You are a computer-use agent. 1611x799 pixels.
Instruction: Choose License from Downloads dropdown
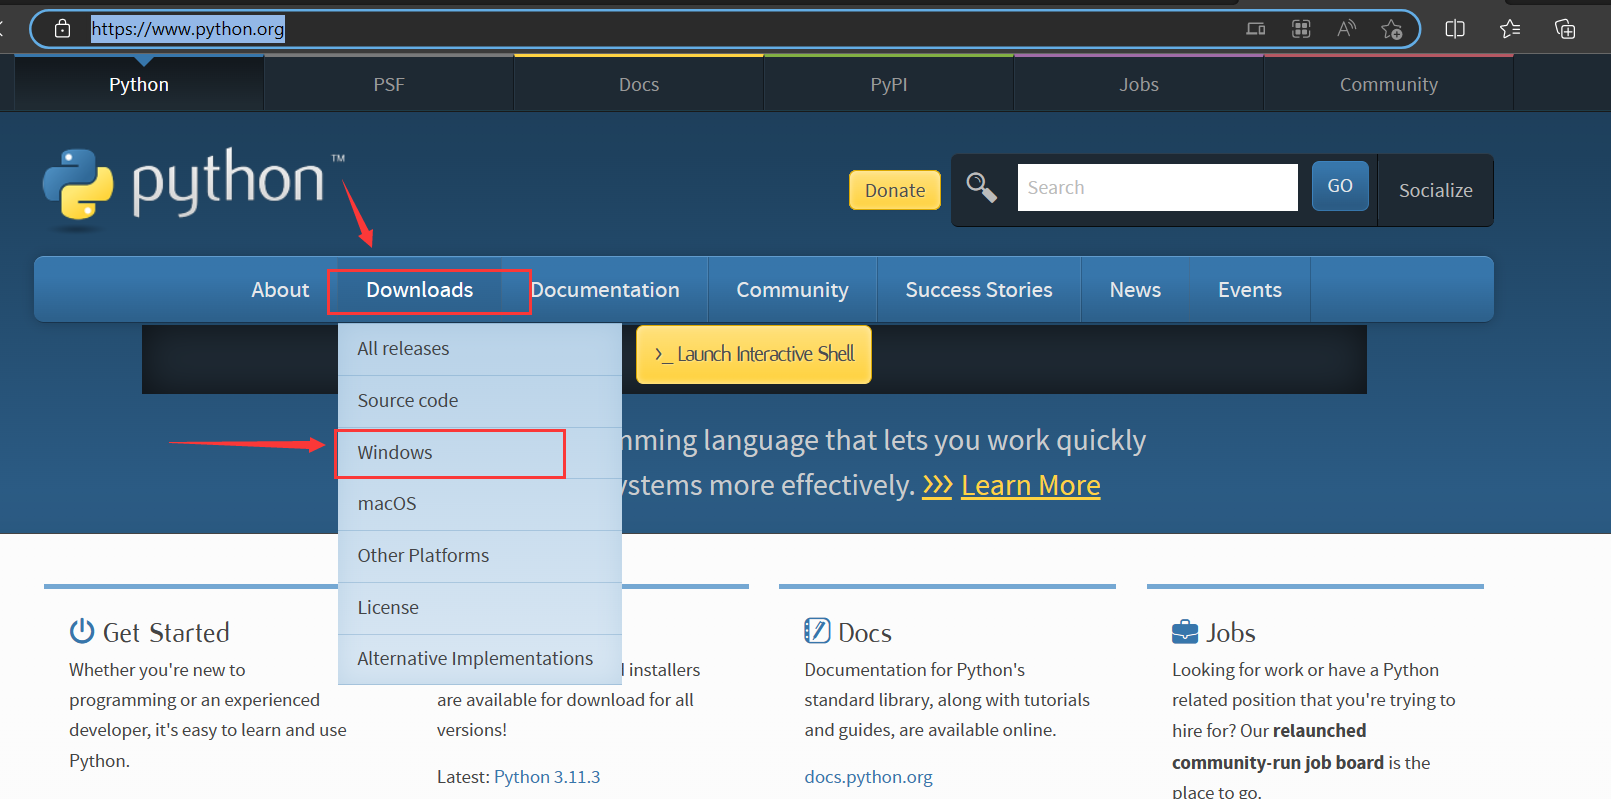click(x=480, y=608)
